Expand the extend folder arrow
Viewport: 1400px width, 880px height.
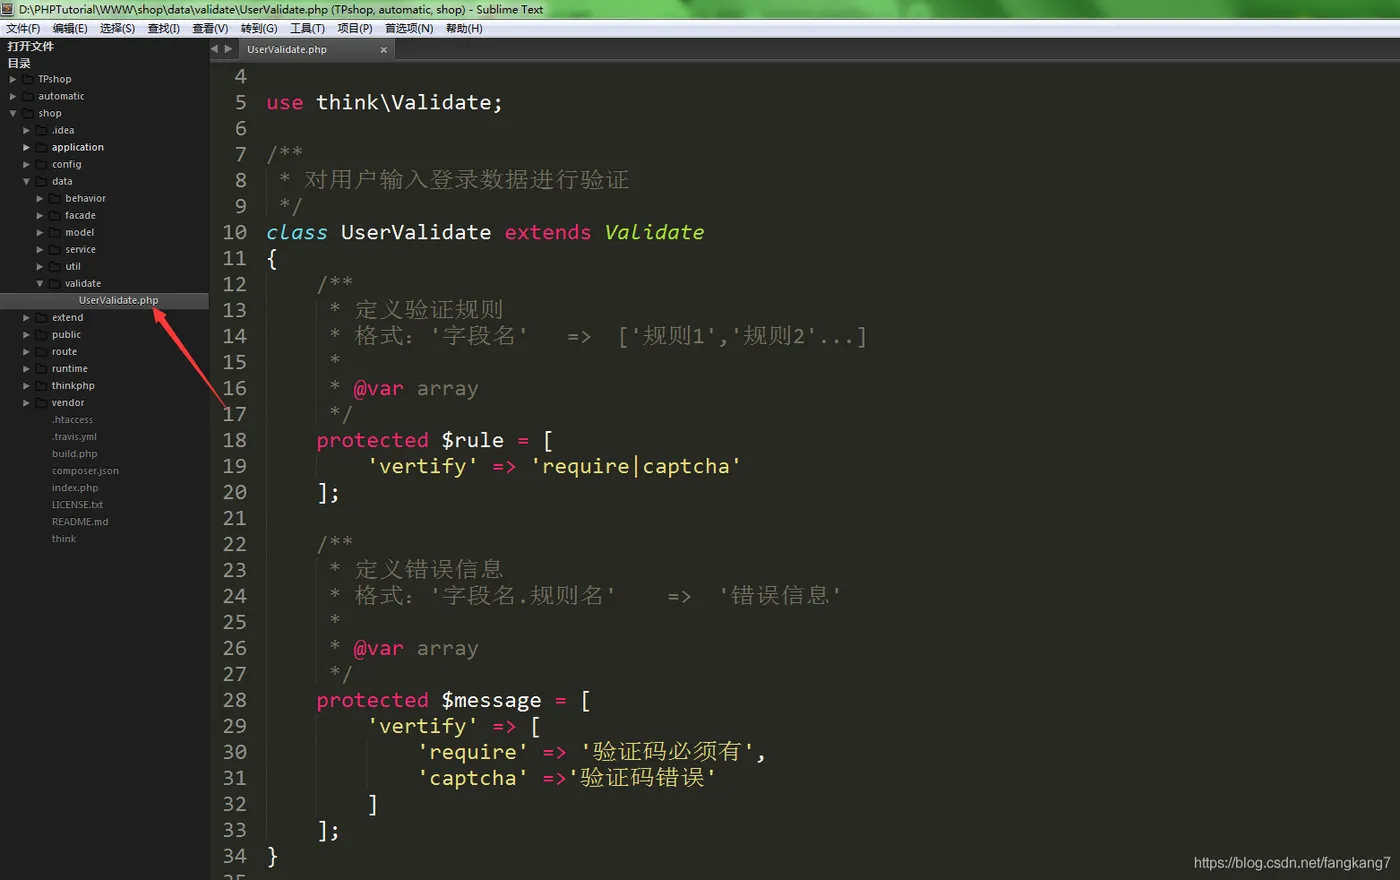(27, 317)
